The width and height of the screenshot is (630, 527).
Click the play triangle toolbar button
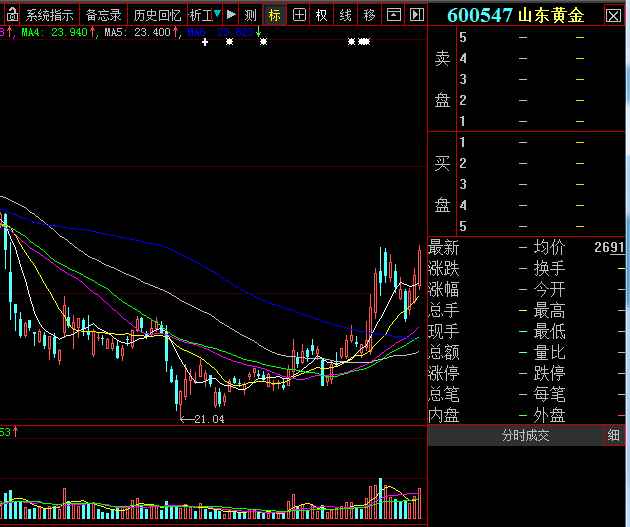(x=231, y=15)
